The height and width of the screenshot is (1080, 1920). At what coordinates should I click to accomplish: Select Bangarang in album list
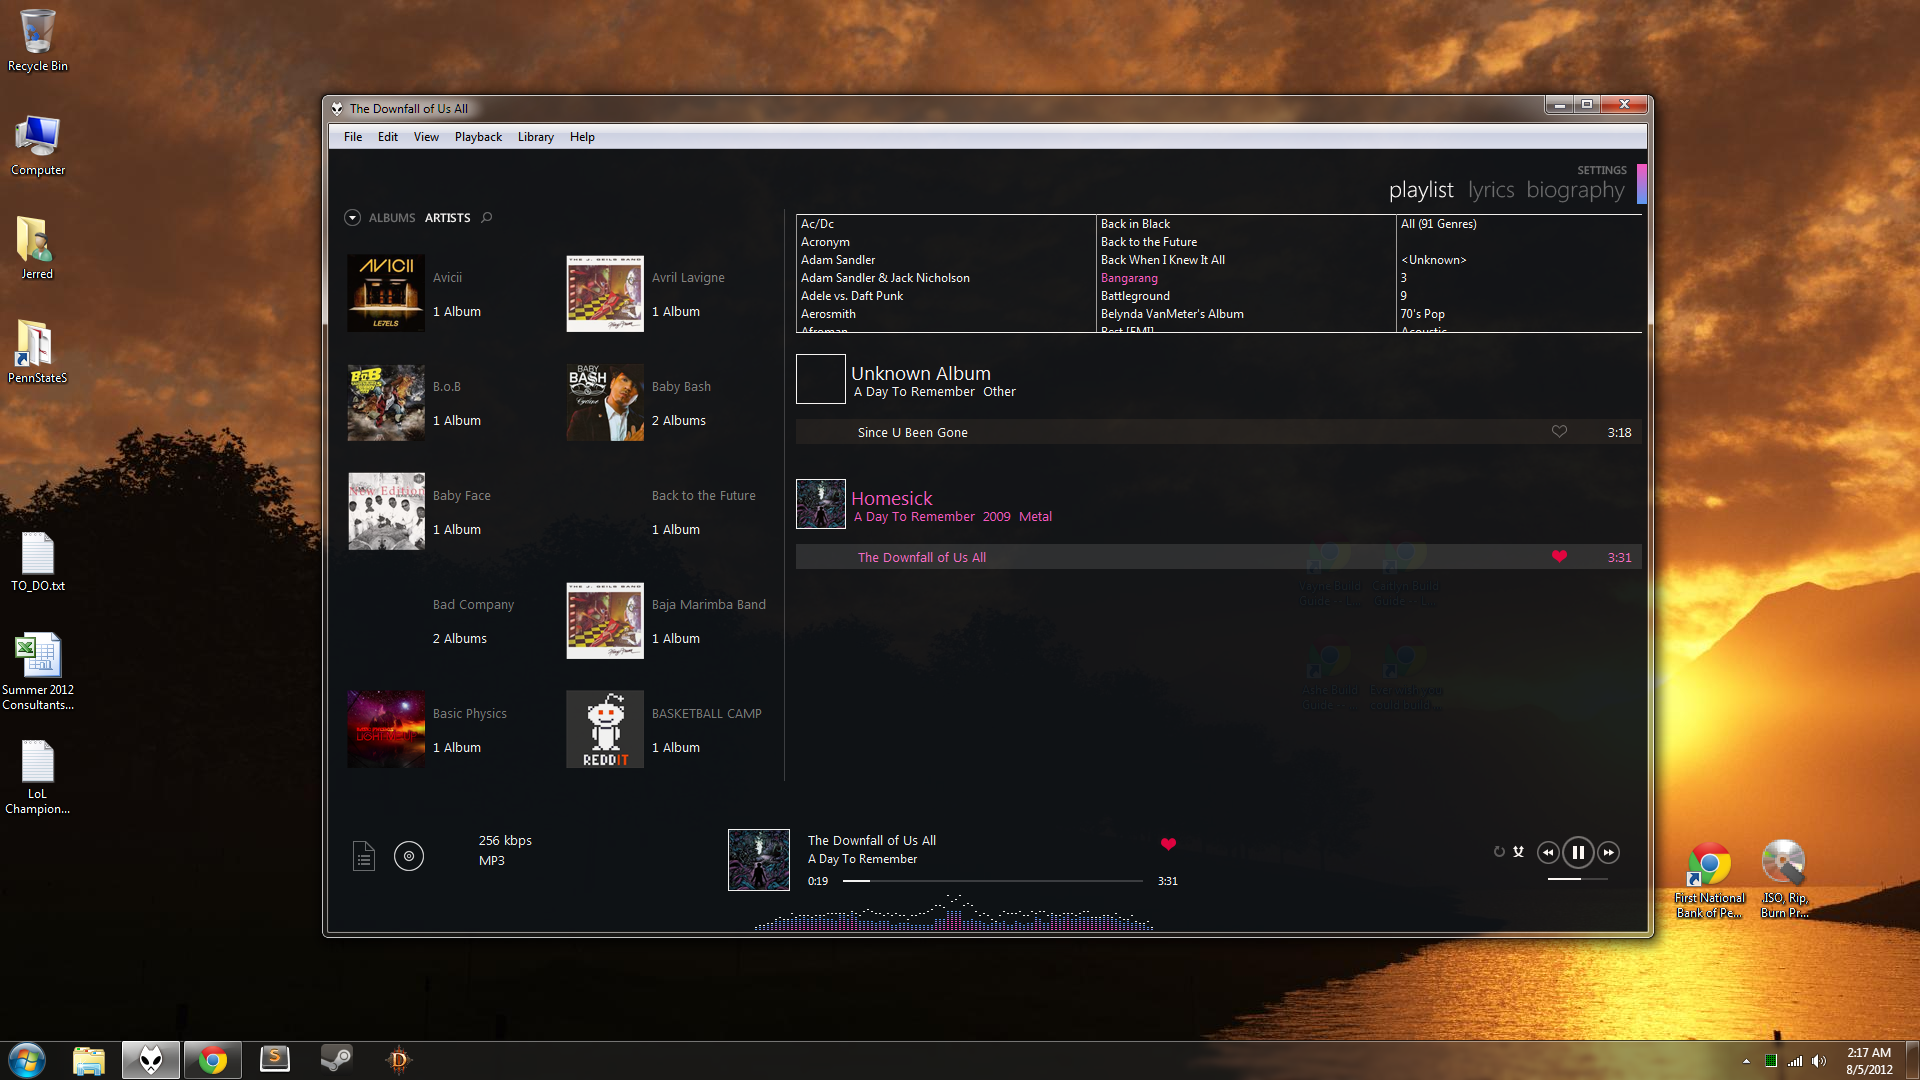pyautogui.click(x=1129, y=278)
